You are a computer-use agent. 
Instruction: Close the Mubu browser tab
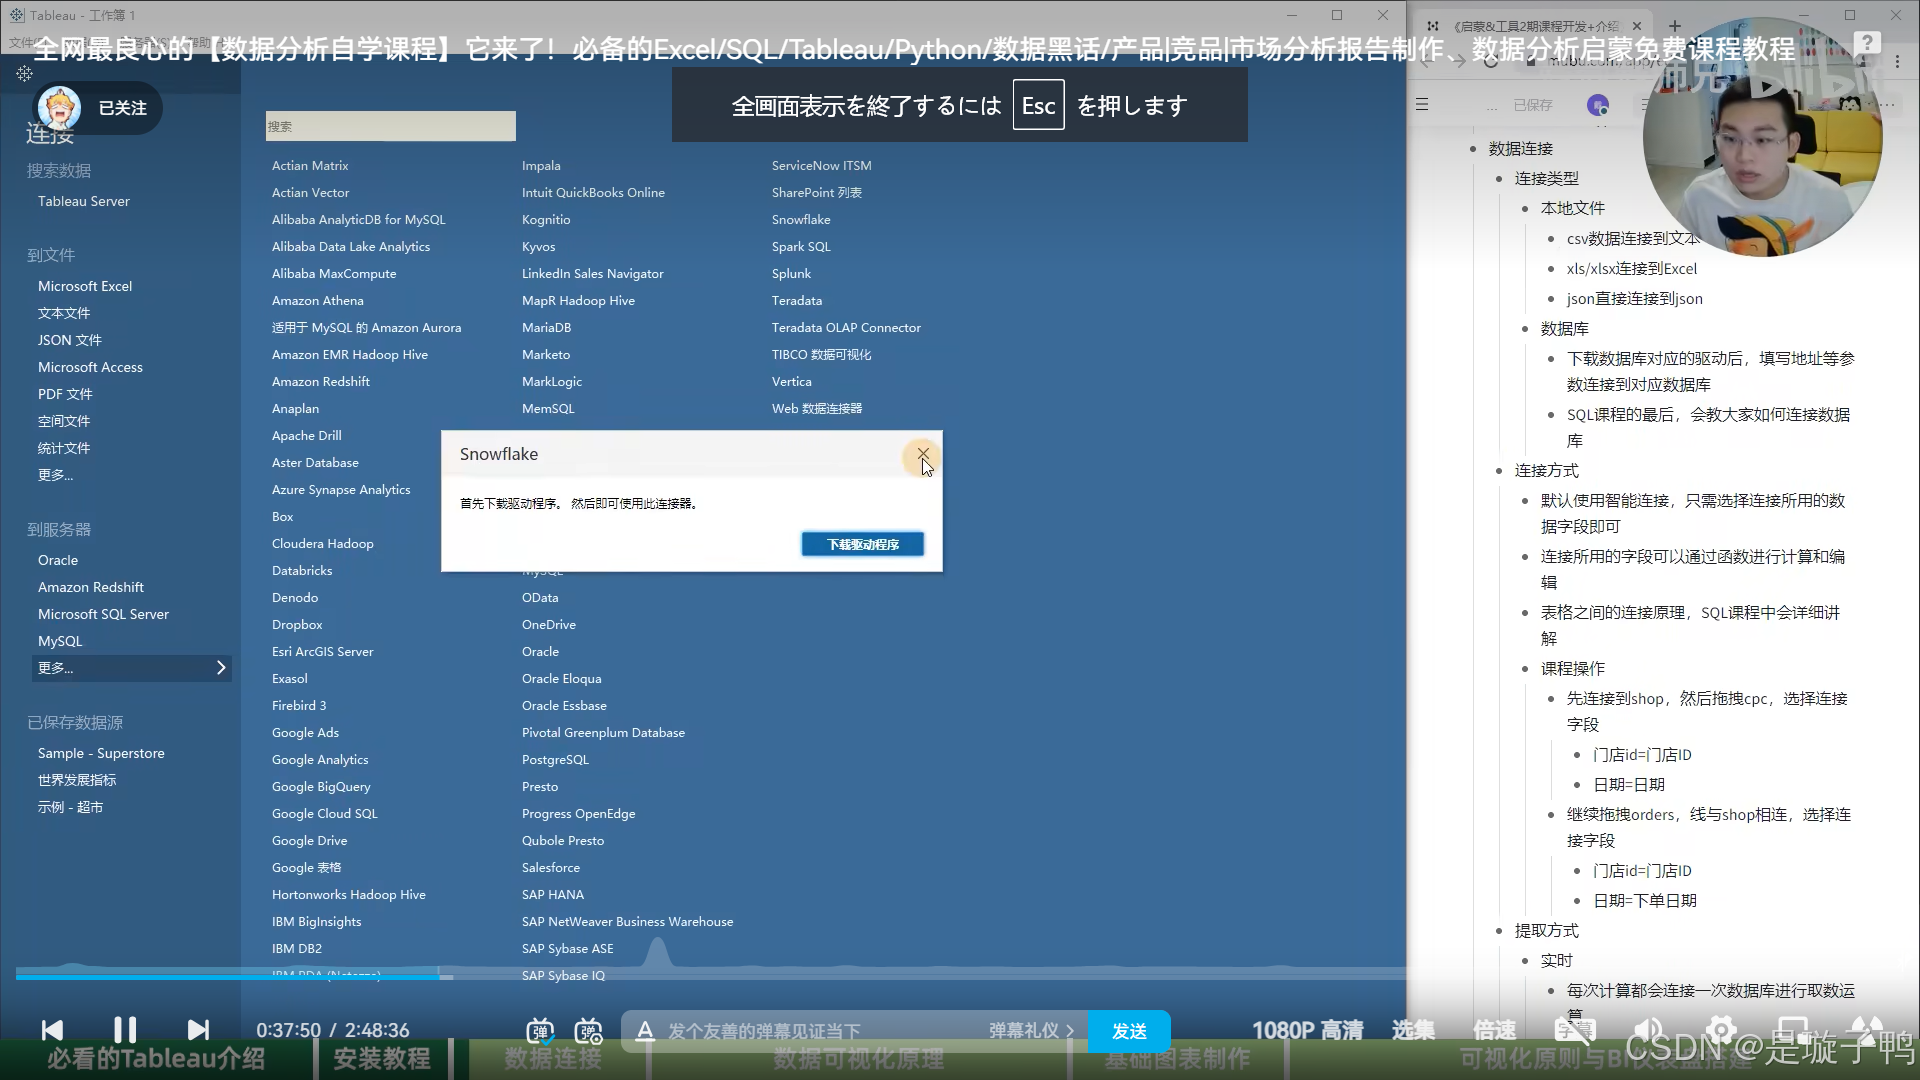click(1636, 26)
